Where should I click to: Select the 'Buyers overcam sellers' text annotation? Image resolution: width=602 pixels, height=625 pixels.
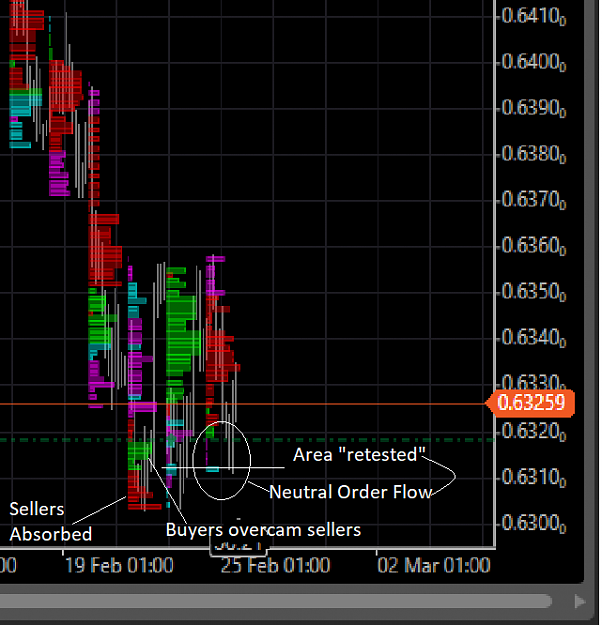tap(263, 531)
